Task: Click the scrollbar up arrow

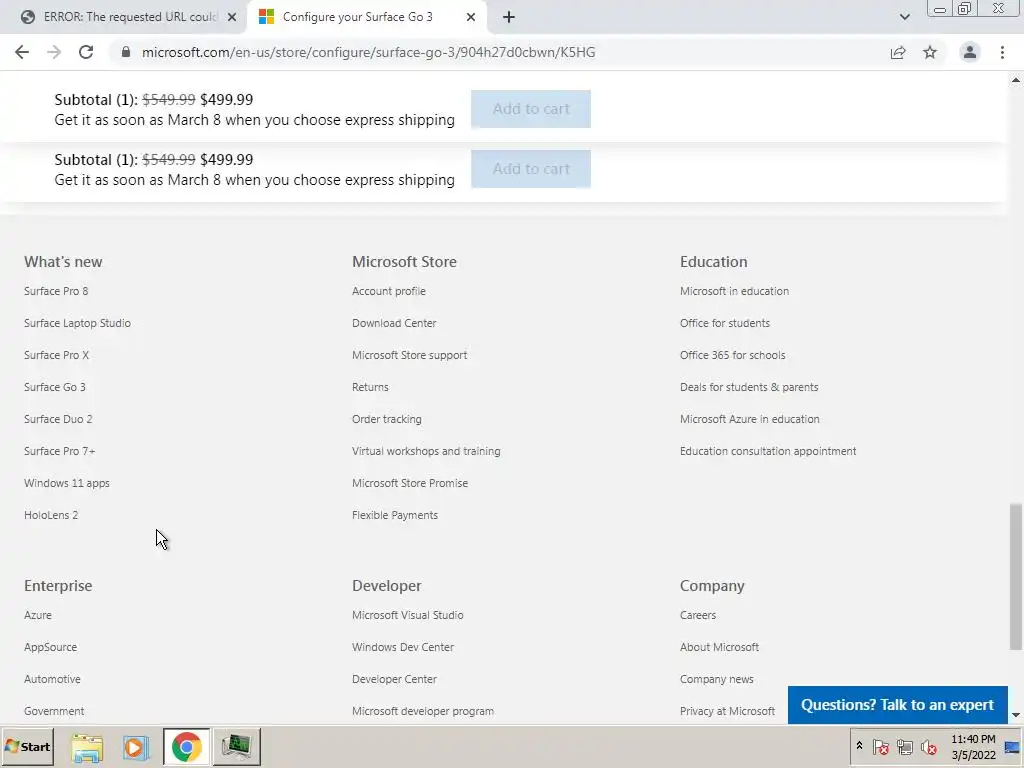Action: point(1016,80)
